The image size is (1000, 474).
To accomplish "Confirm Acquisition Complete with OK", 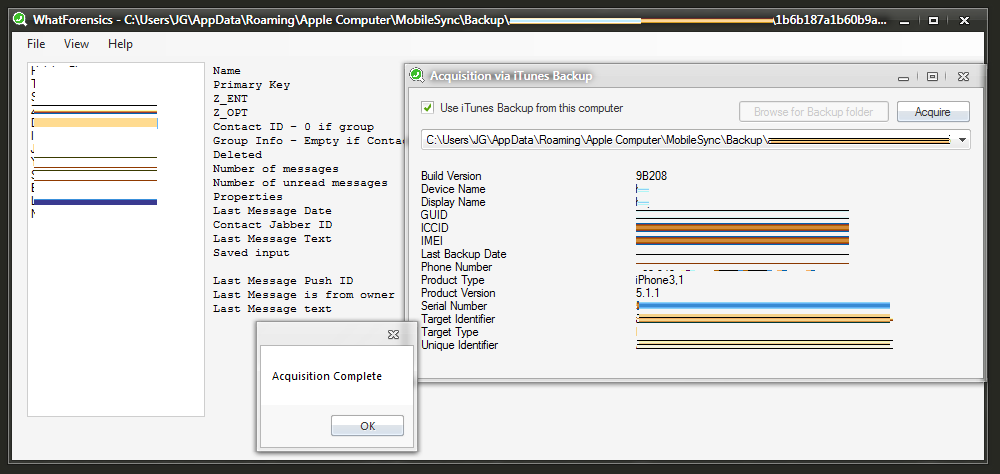I will tap(367, 426).
